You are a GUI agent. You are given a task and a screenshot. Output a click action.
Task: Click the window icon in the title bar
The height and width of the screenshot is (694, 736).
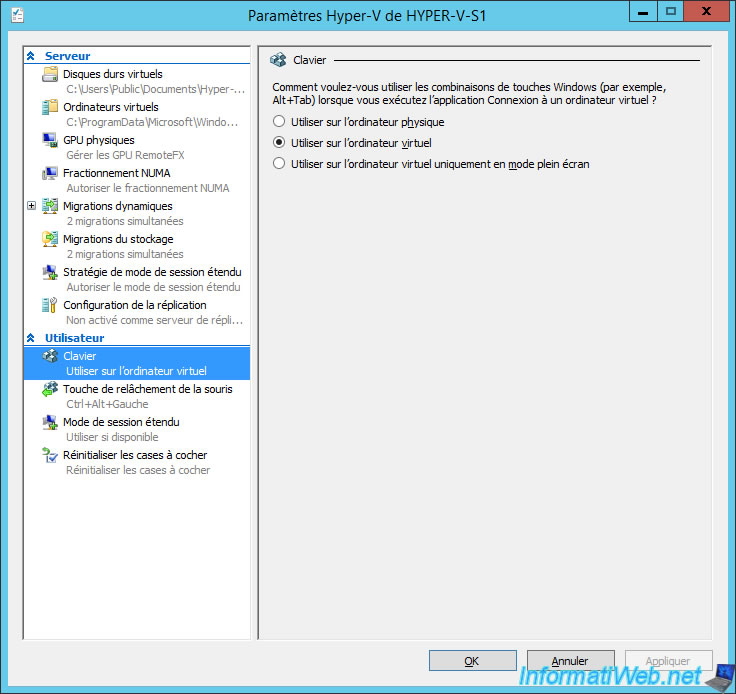pos(17,15)
